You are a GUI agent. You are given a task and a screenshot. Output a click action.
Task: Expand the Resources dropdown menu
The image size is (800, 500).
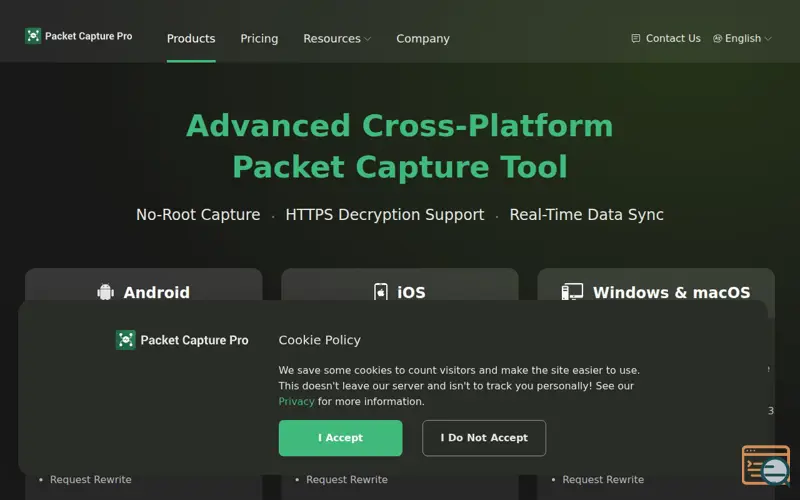click(x=337, y=39)
